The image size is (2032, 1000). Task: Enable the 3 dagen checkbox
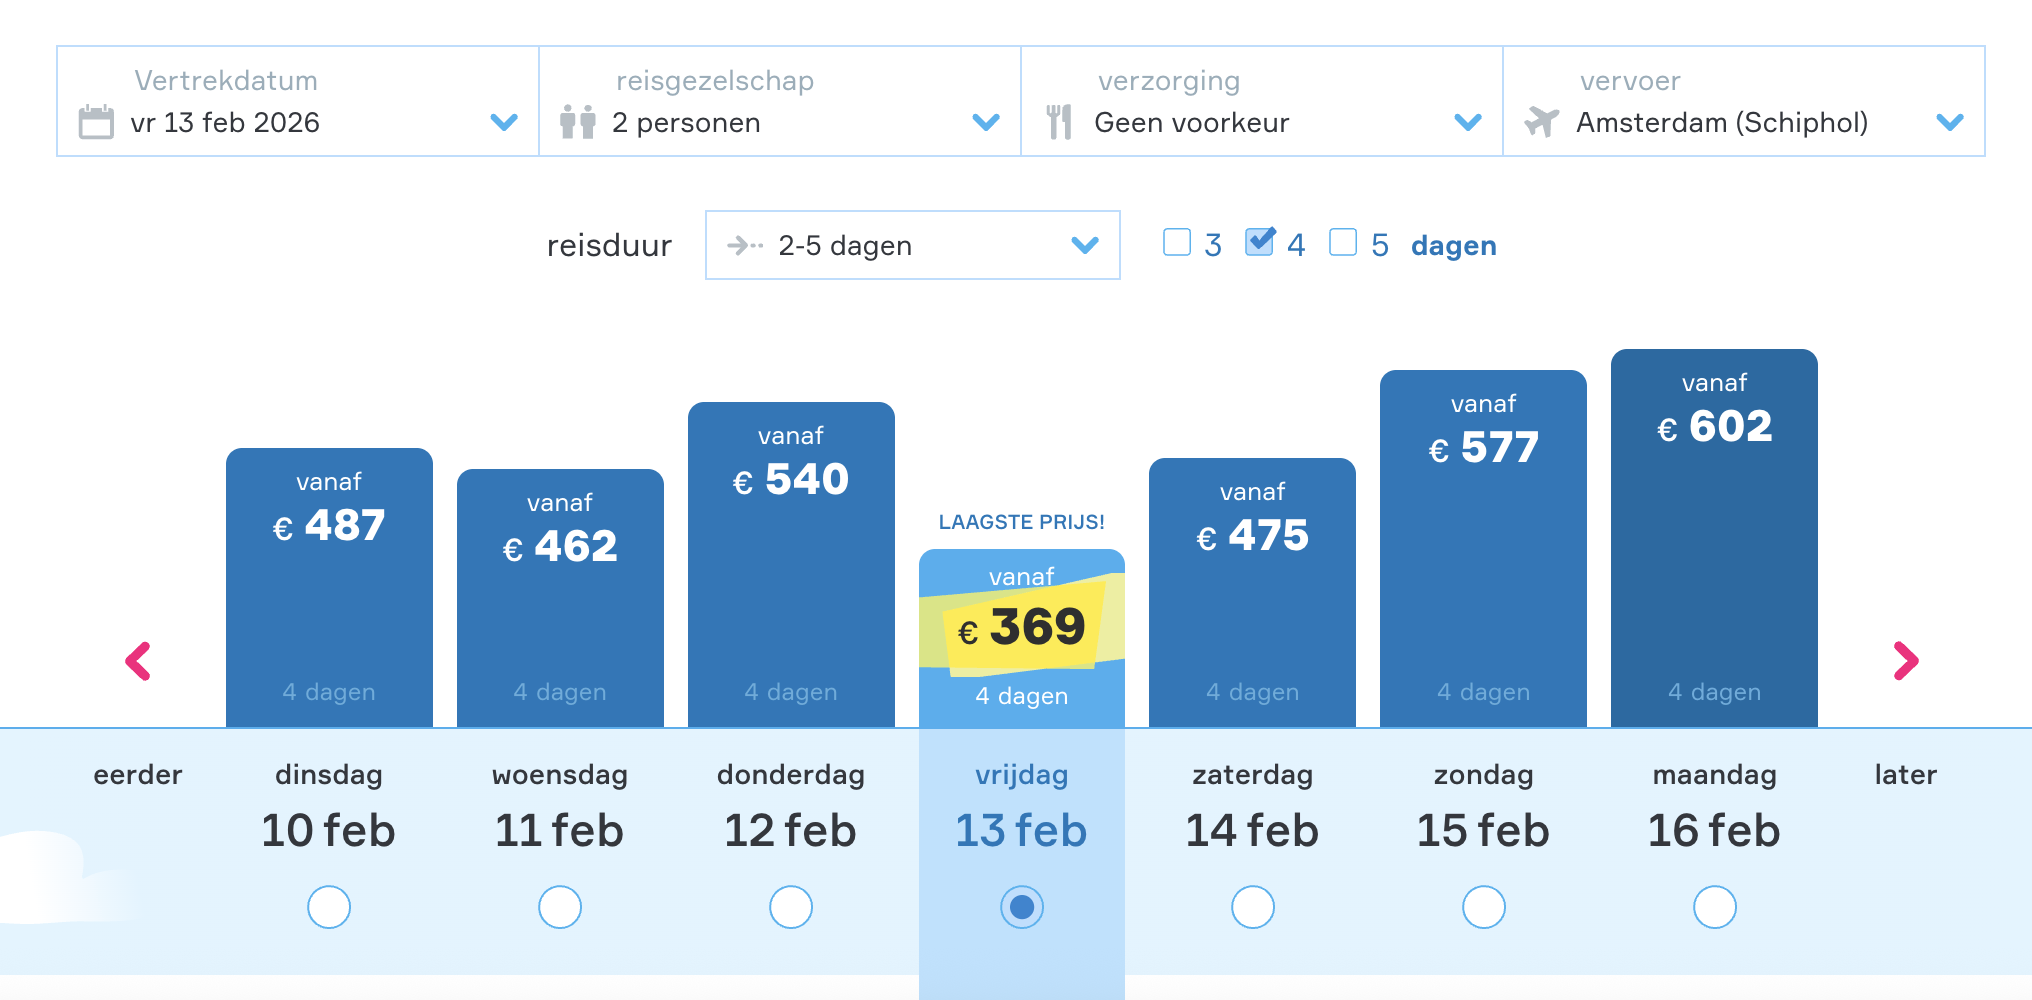pyautogui.click(x=1177, y=243)
